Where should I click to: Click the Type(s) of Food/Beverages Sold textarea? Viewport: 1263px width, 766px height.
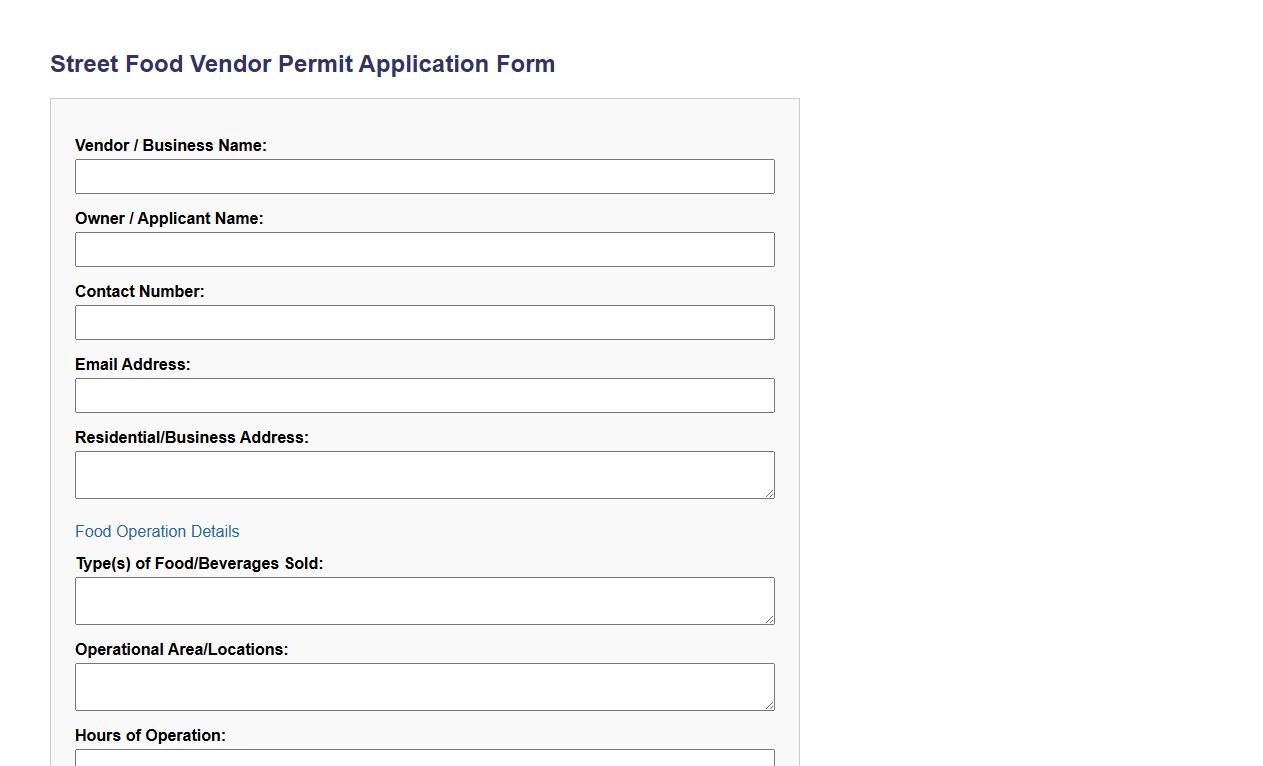pos(425,598)
